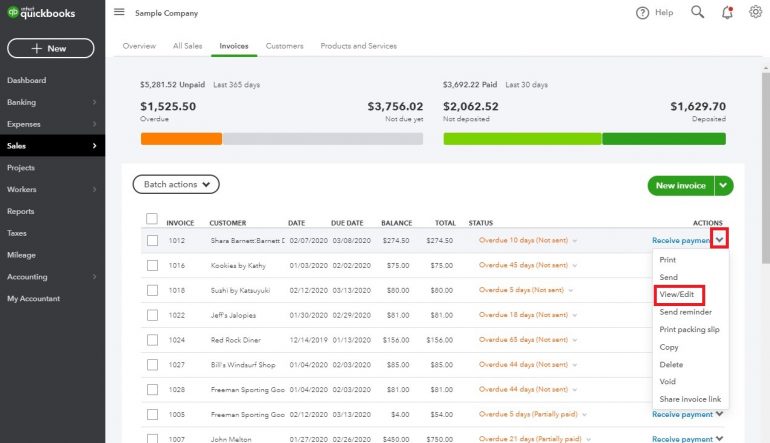770x443 pixels.
Task: Open the settings gear icon
Action: tap(755, 12)
